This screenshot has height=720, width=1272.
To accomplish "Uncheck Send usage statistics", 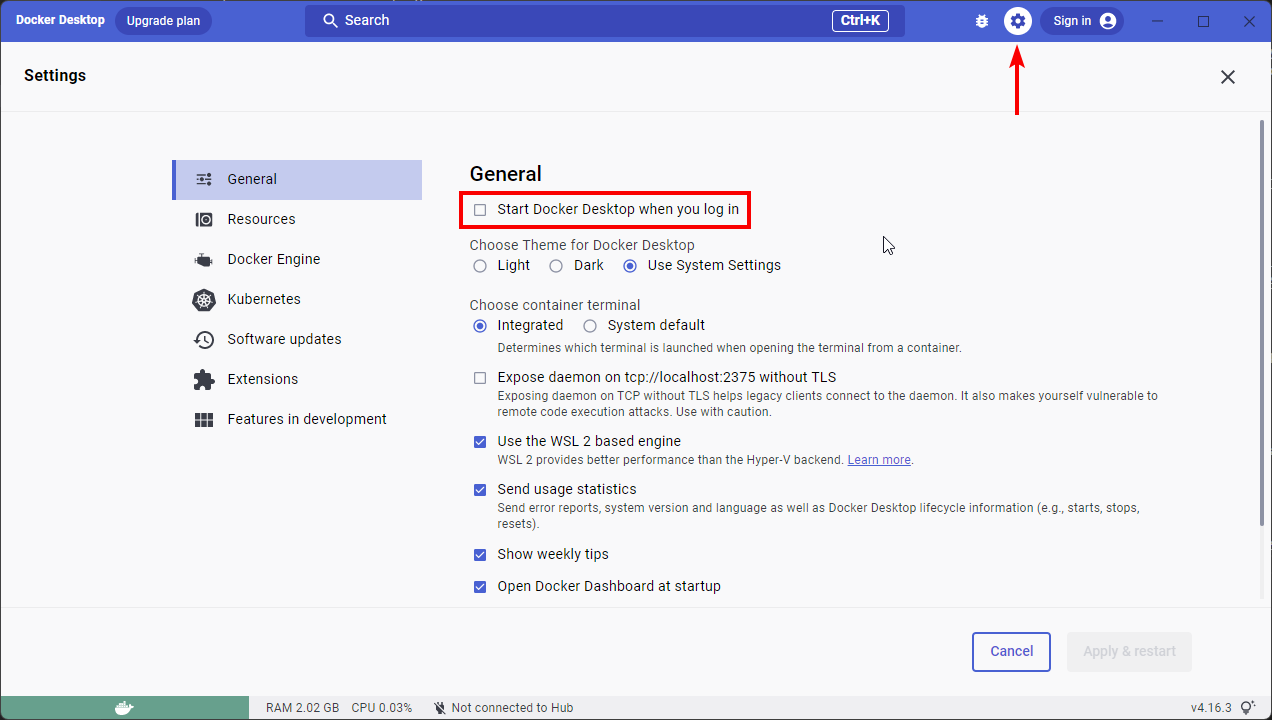I will pyautogui.click(x=480, y=489).
